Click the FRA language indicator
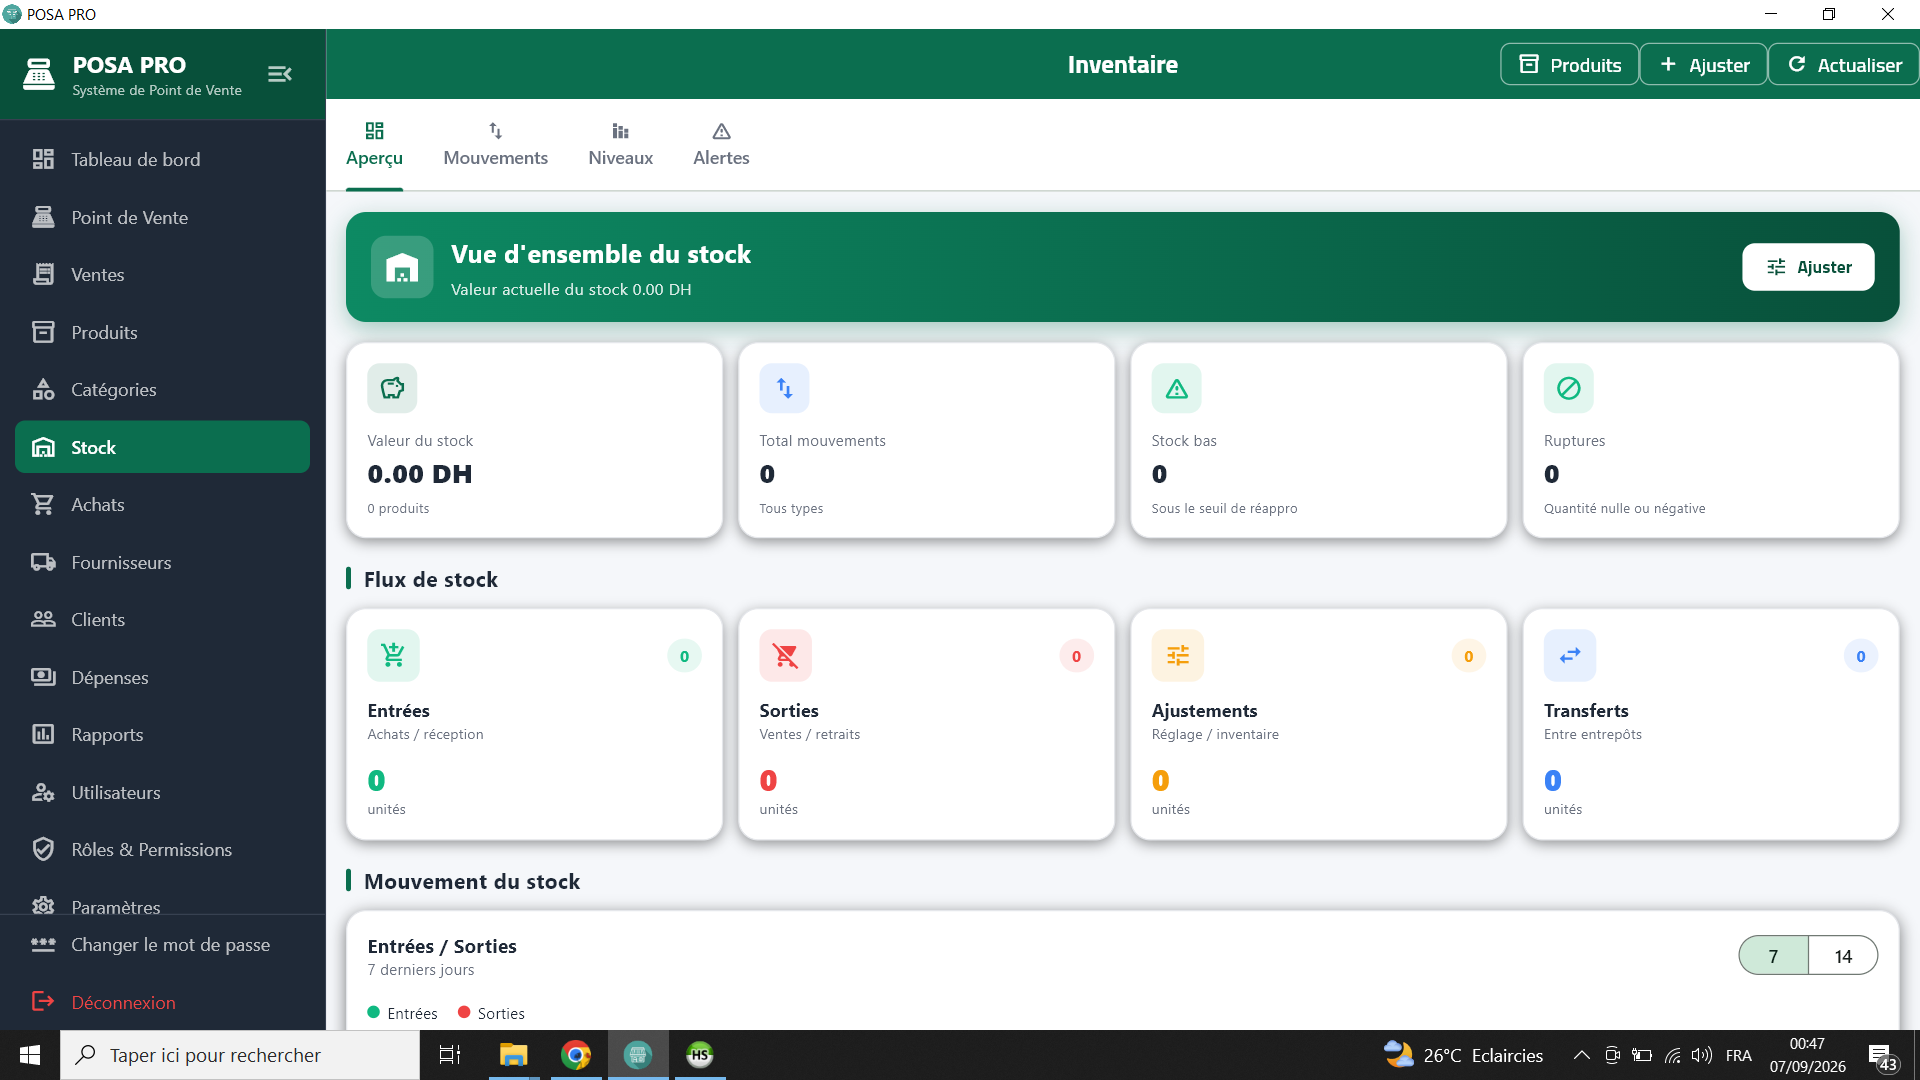The width and height of the screenshot is (1920, 1080). tap(1739, 1055)
